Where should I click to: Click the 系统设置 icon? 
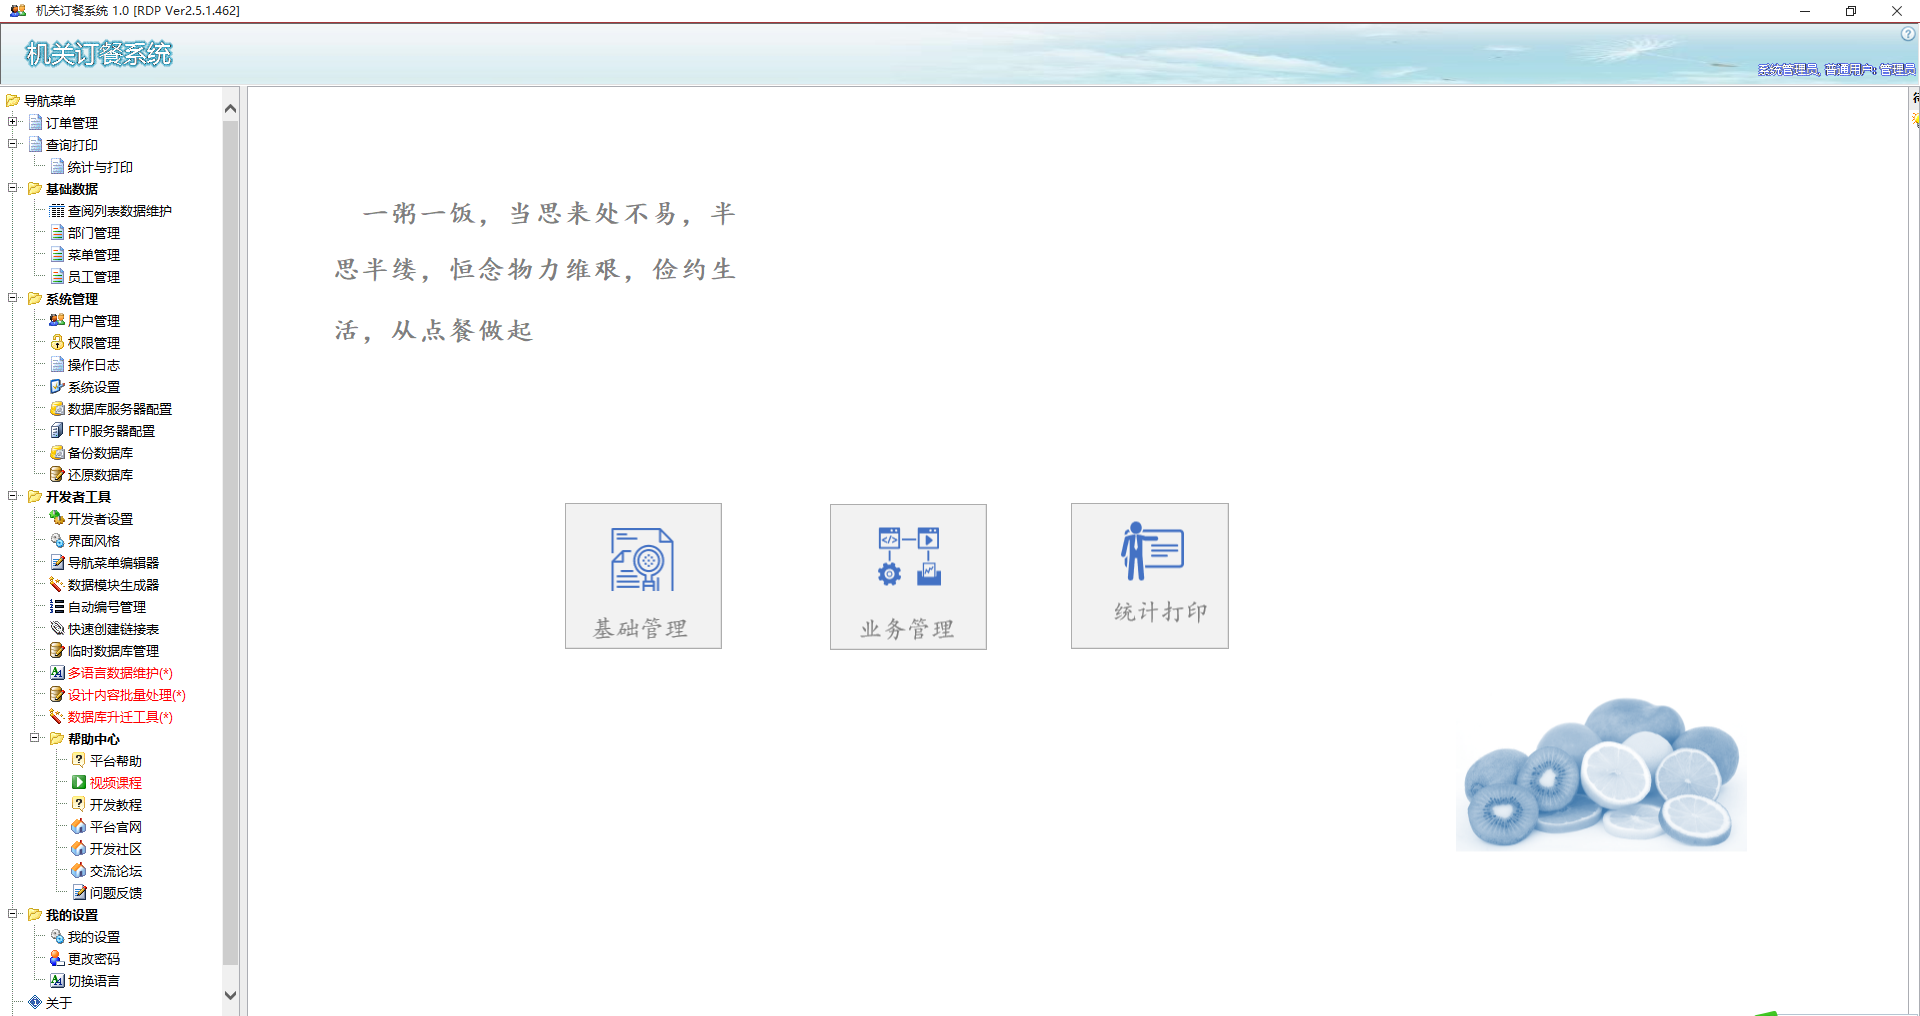pos(57,386)
